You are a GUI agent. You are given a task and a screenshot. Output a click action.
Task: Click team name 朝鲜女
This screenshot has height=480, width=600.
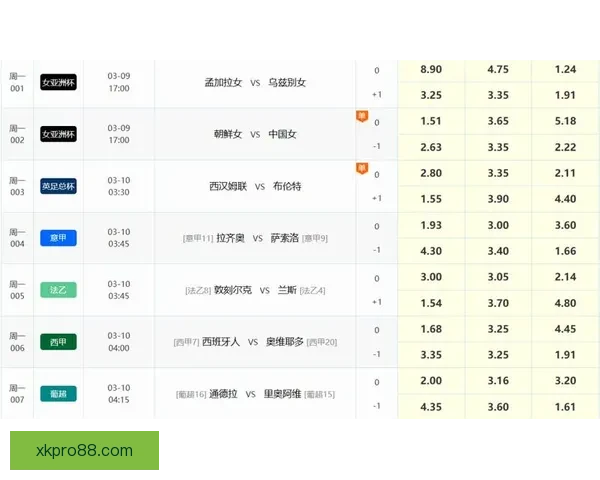[x=228, y=134]
